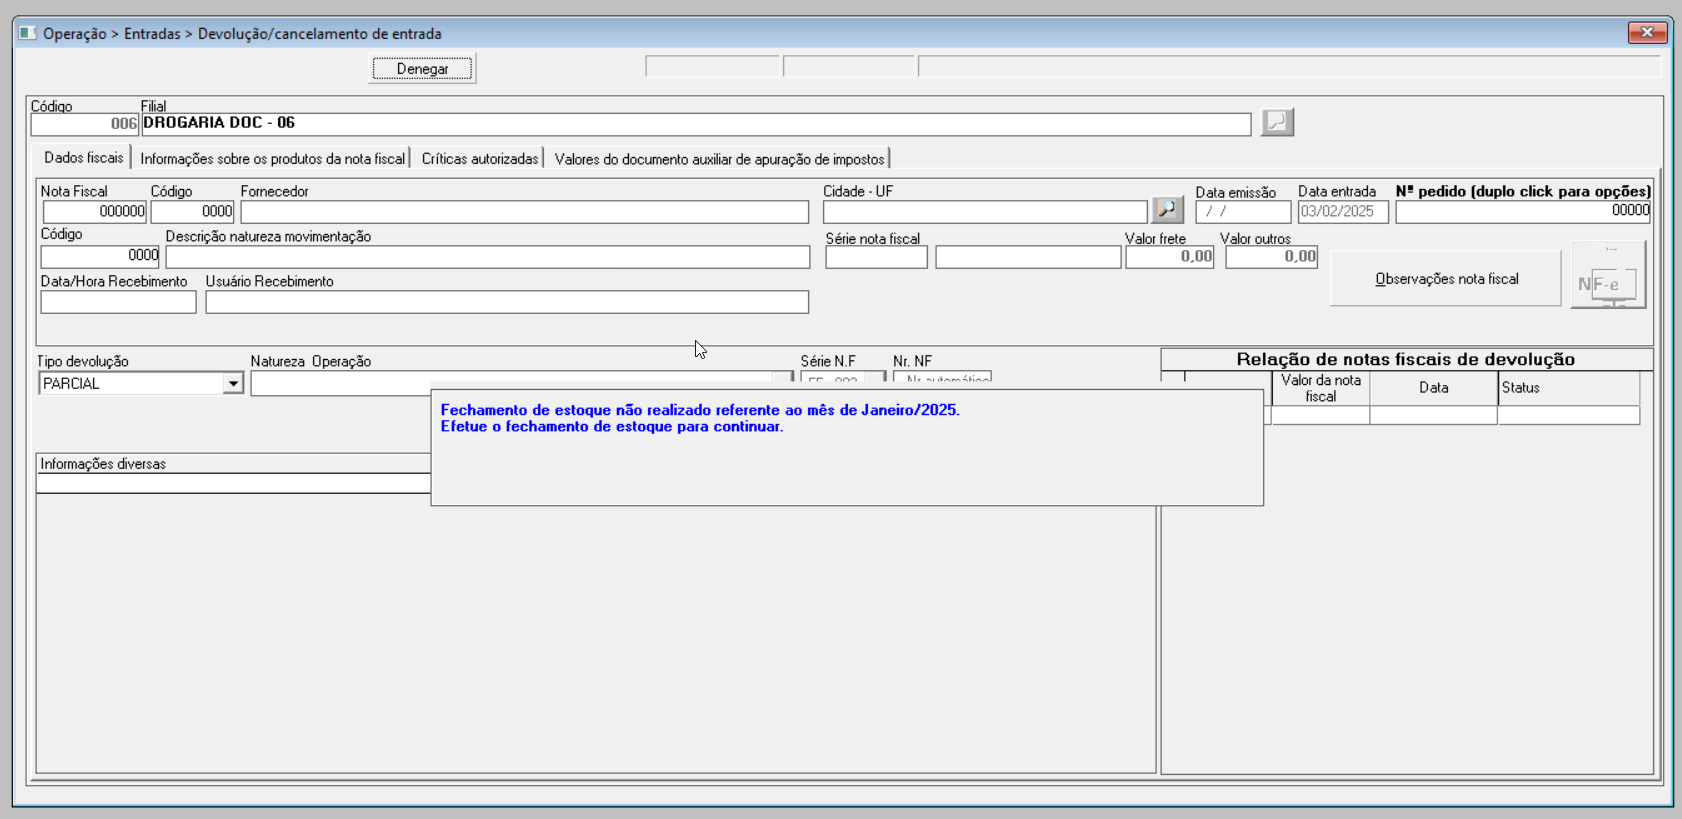The height and width of the screenshot is (819, 1682).
Task: Select the Valor frete field
Action: pos(1169,257)
